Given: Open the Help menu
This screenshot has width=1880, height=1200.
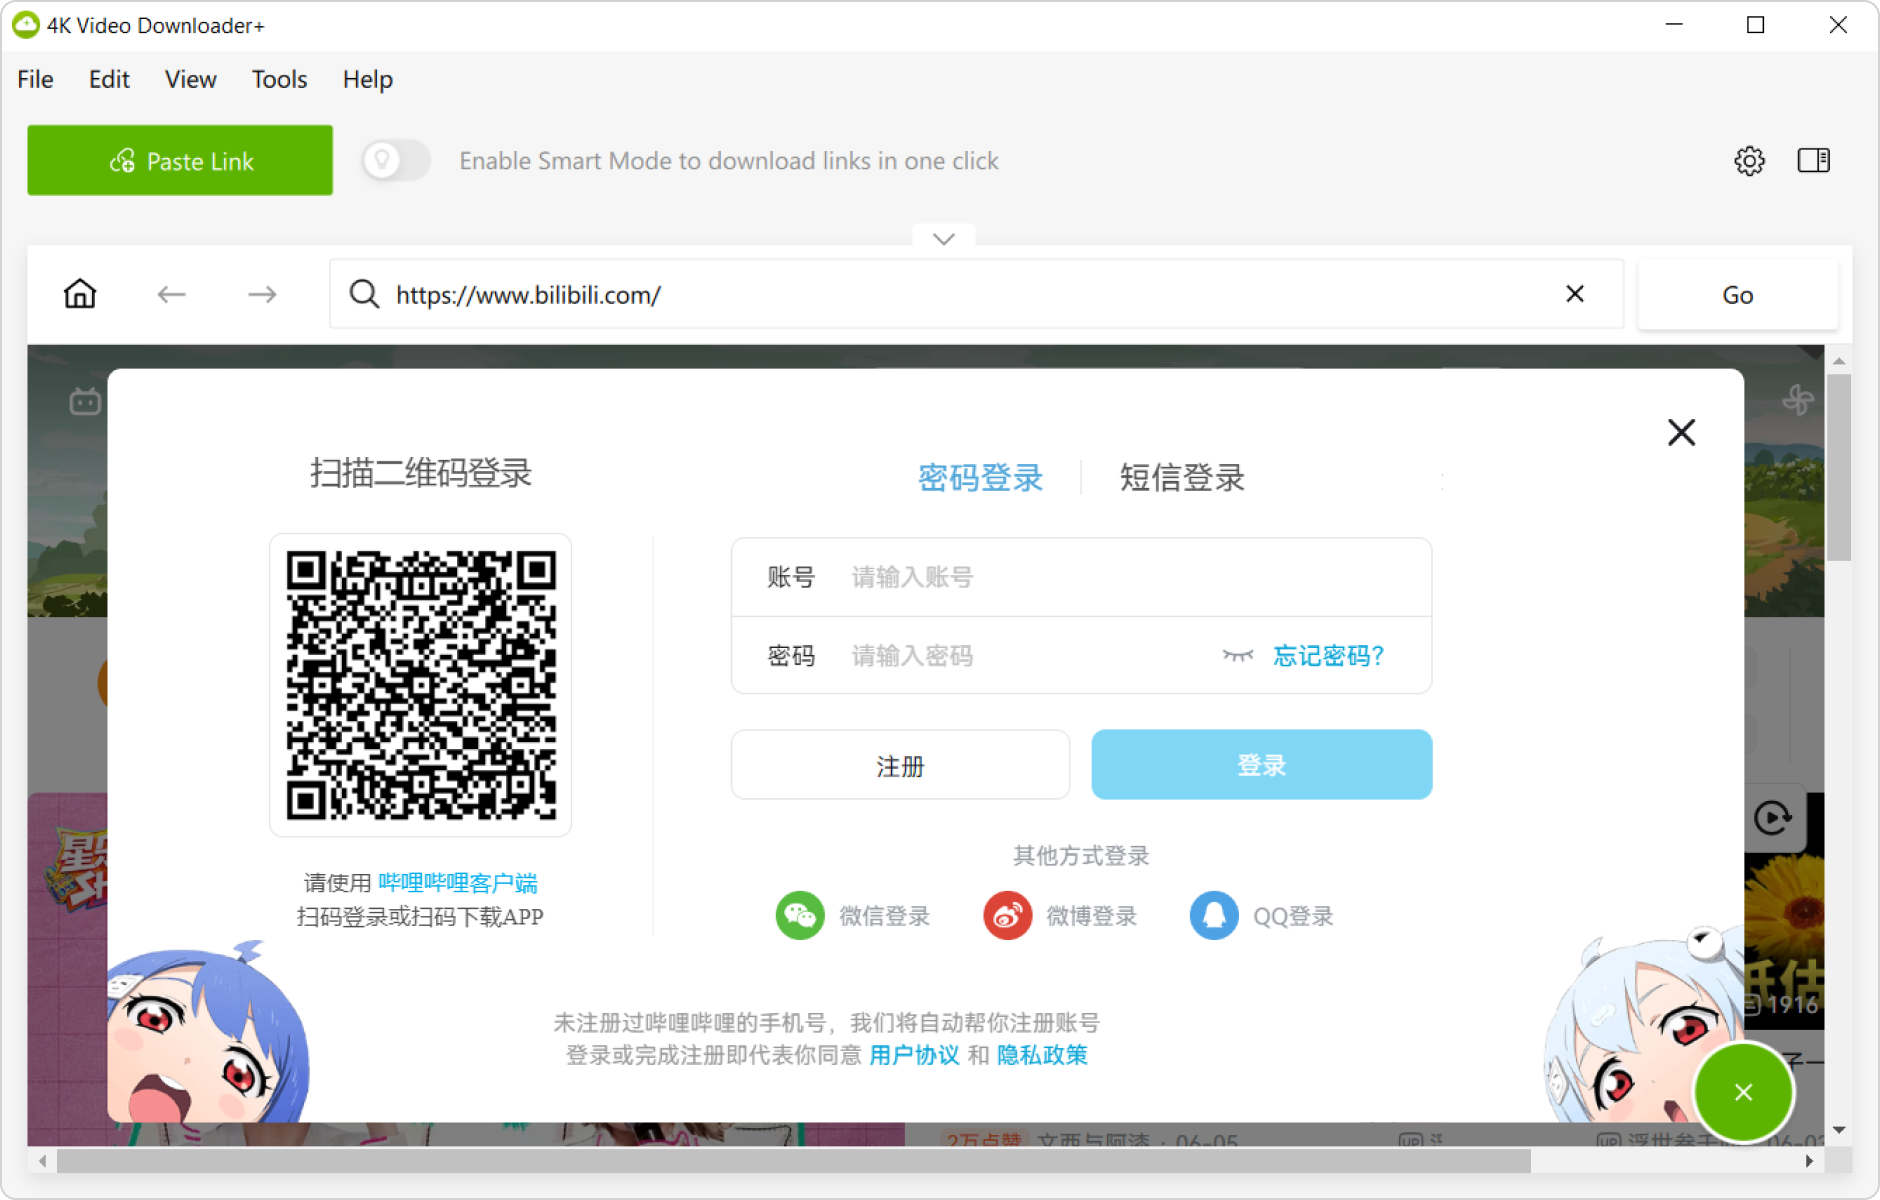Looking at the screenshot, I should [x=367, y=79].
